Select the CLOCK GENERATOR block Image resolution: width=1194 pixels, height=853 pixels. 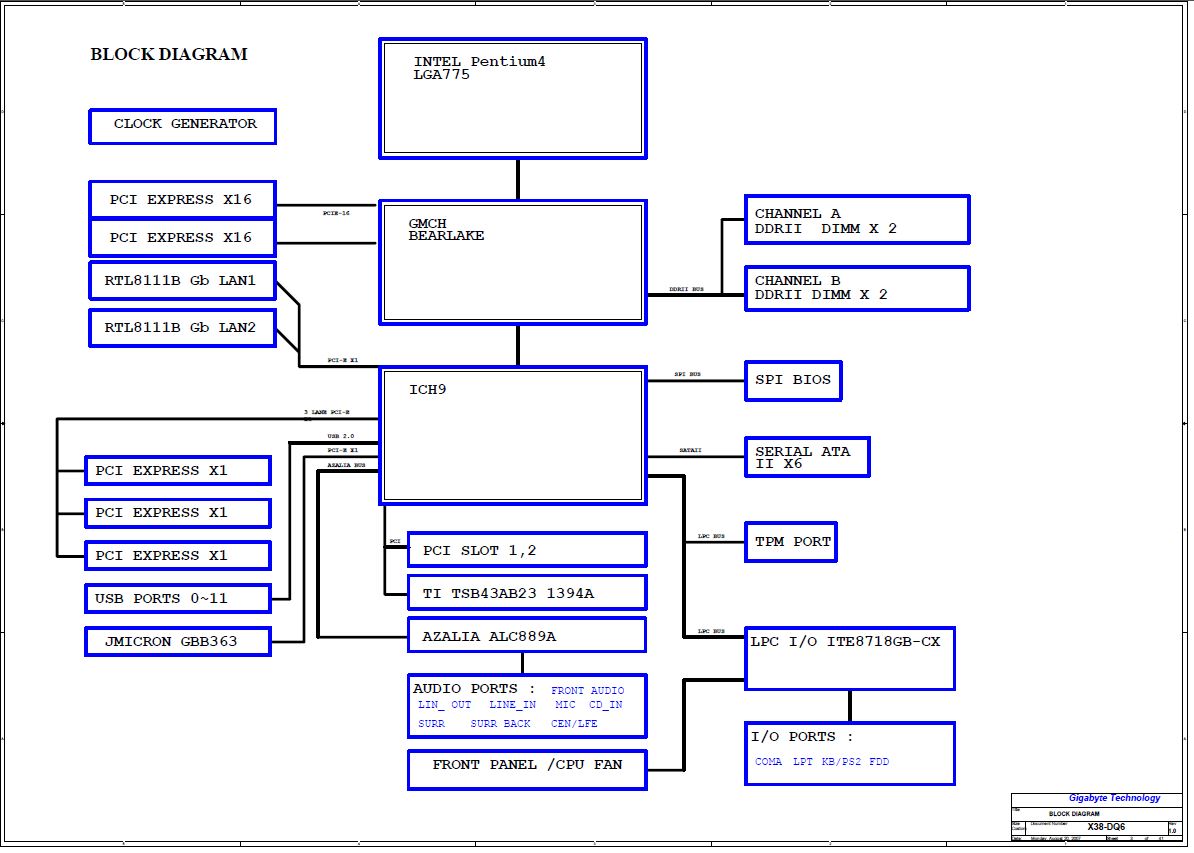pos(183,126)
